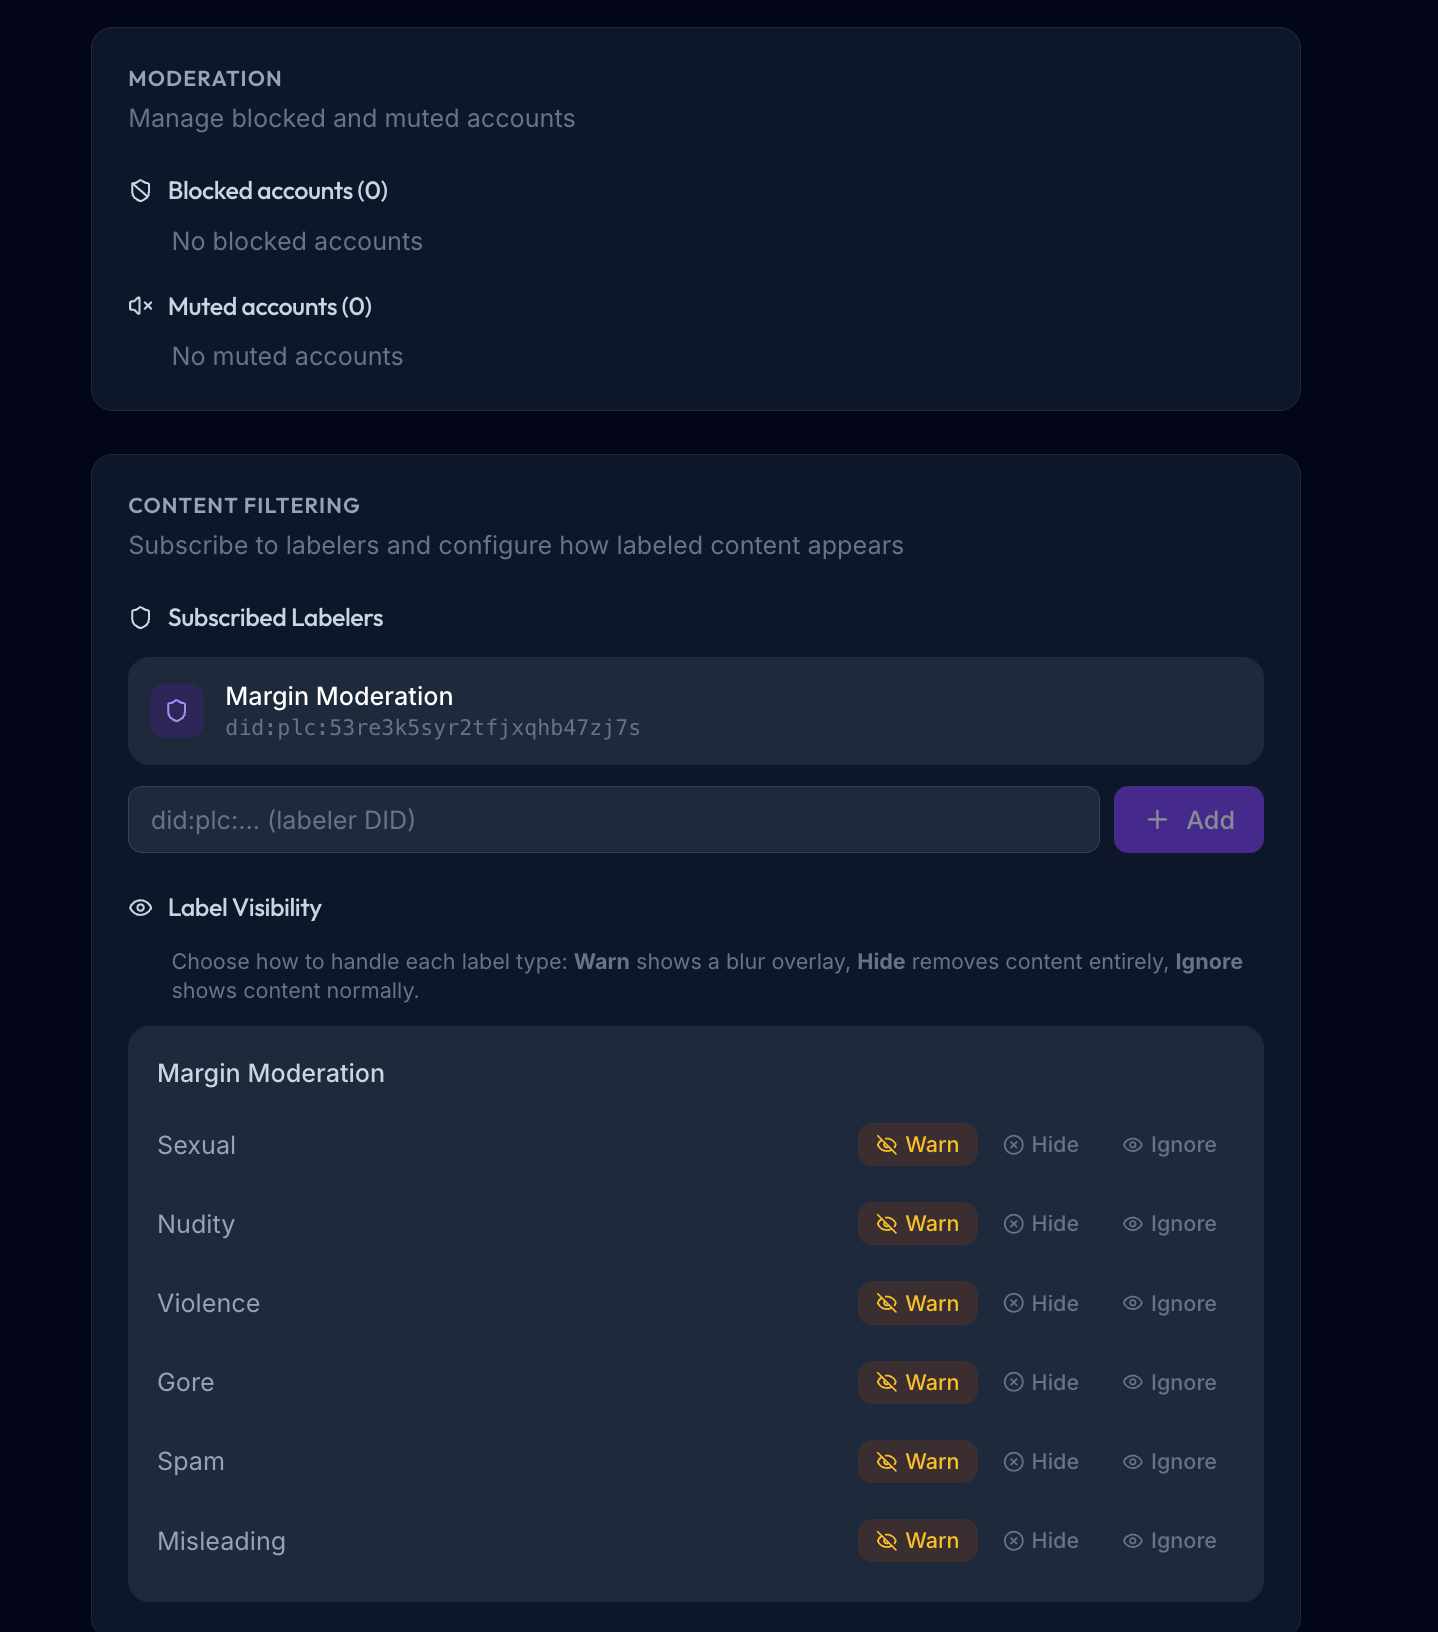
Task: Click the Blocked accounts shield icon
Action: (x=141, y=191)
